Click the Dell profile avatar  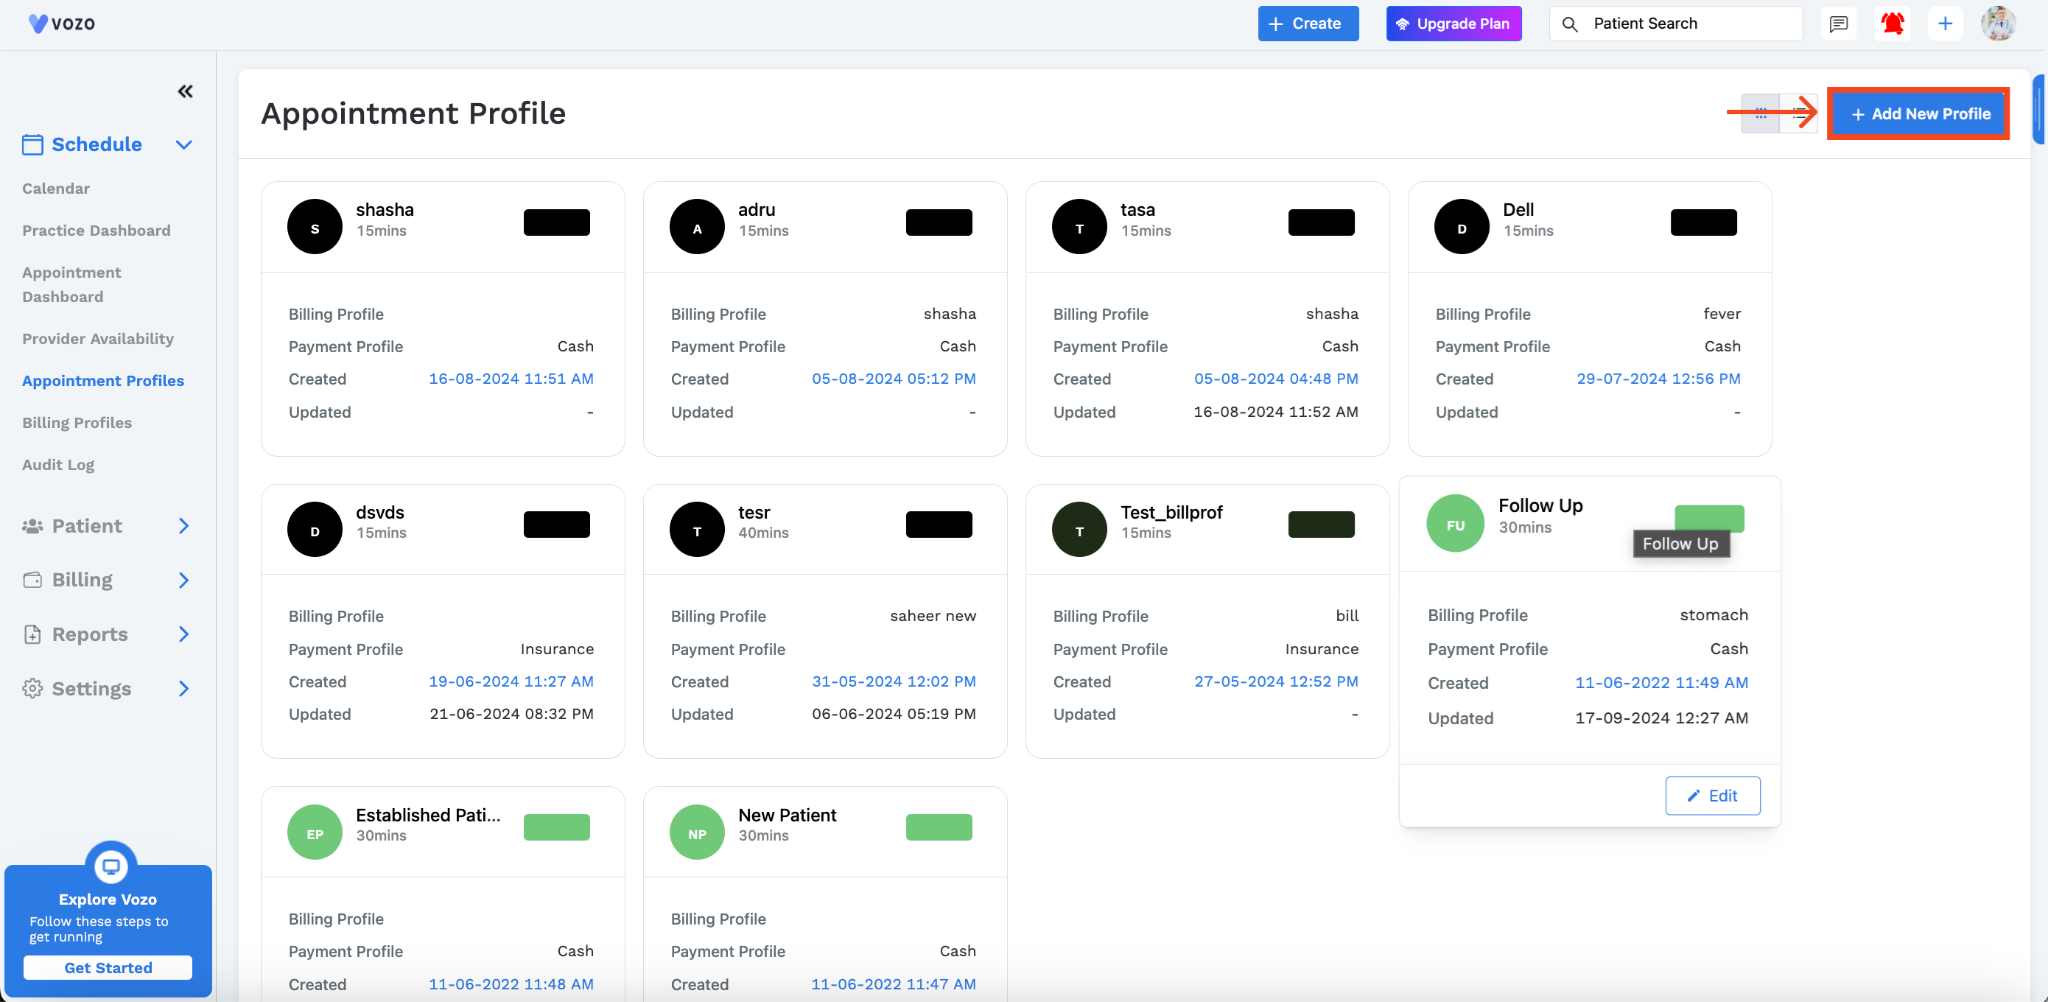1462,227
